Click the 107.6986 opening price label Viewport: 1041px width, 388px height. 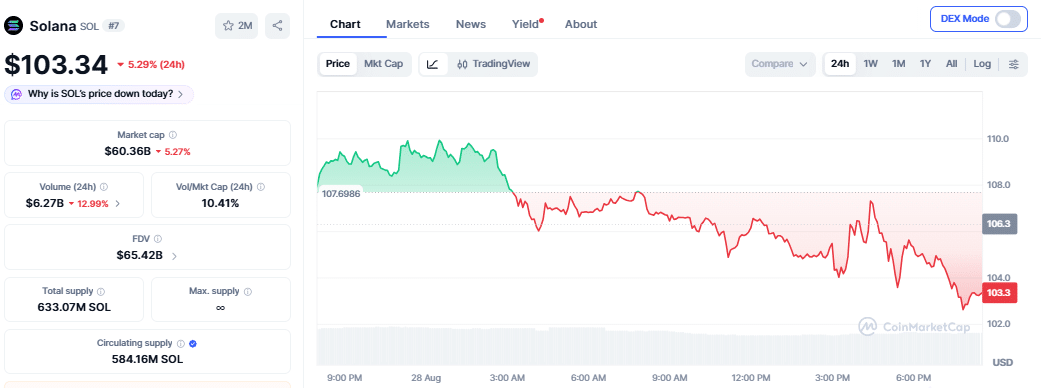341,193
